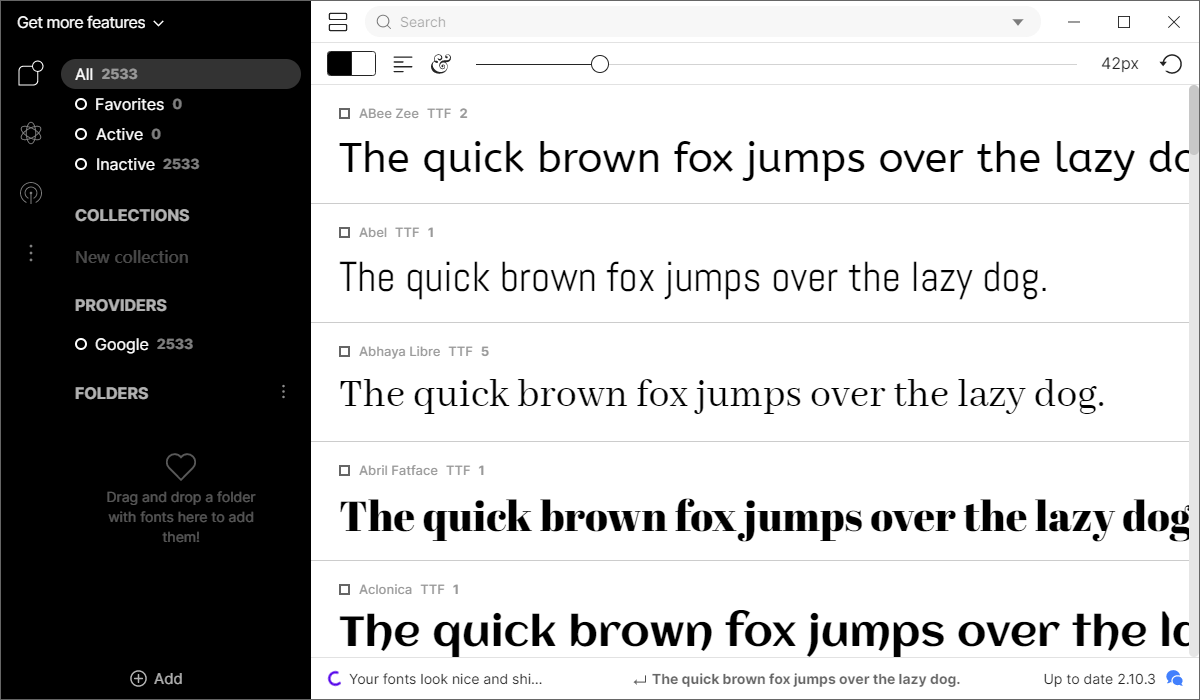1200x700 pixels.
Task: Click the font size slider handle
Action: (600, 63)
